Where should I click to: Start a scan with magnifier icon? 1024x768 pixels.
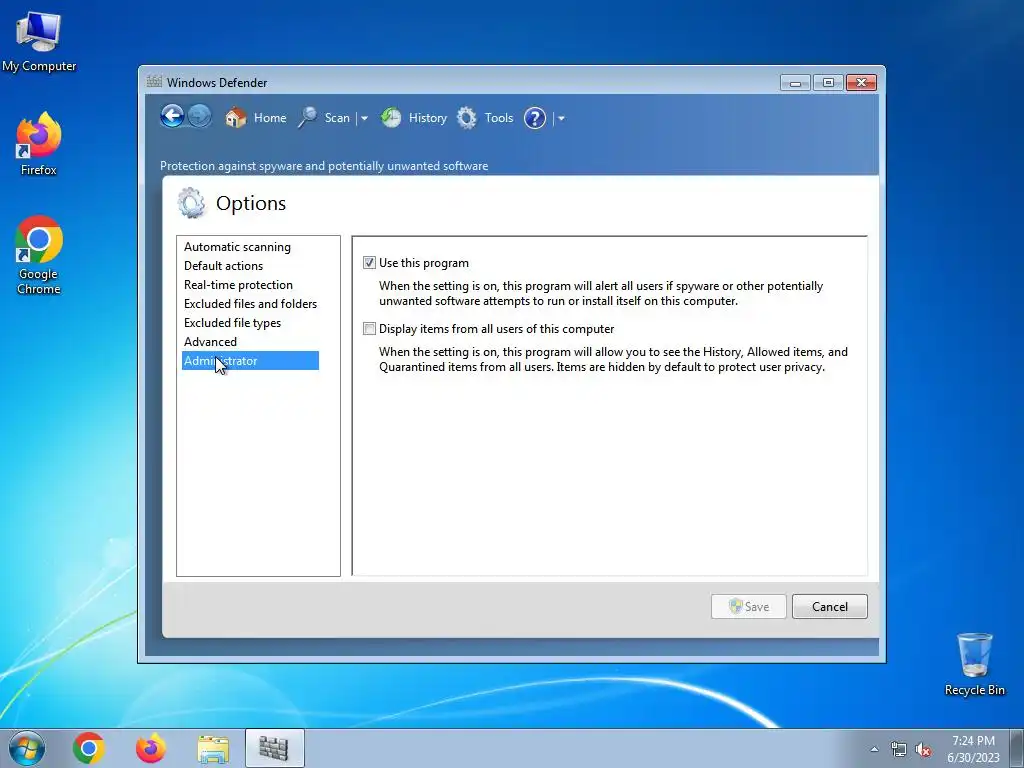click(x=307, y=118)
